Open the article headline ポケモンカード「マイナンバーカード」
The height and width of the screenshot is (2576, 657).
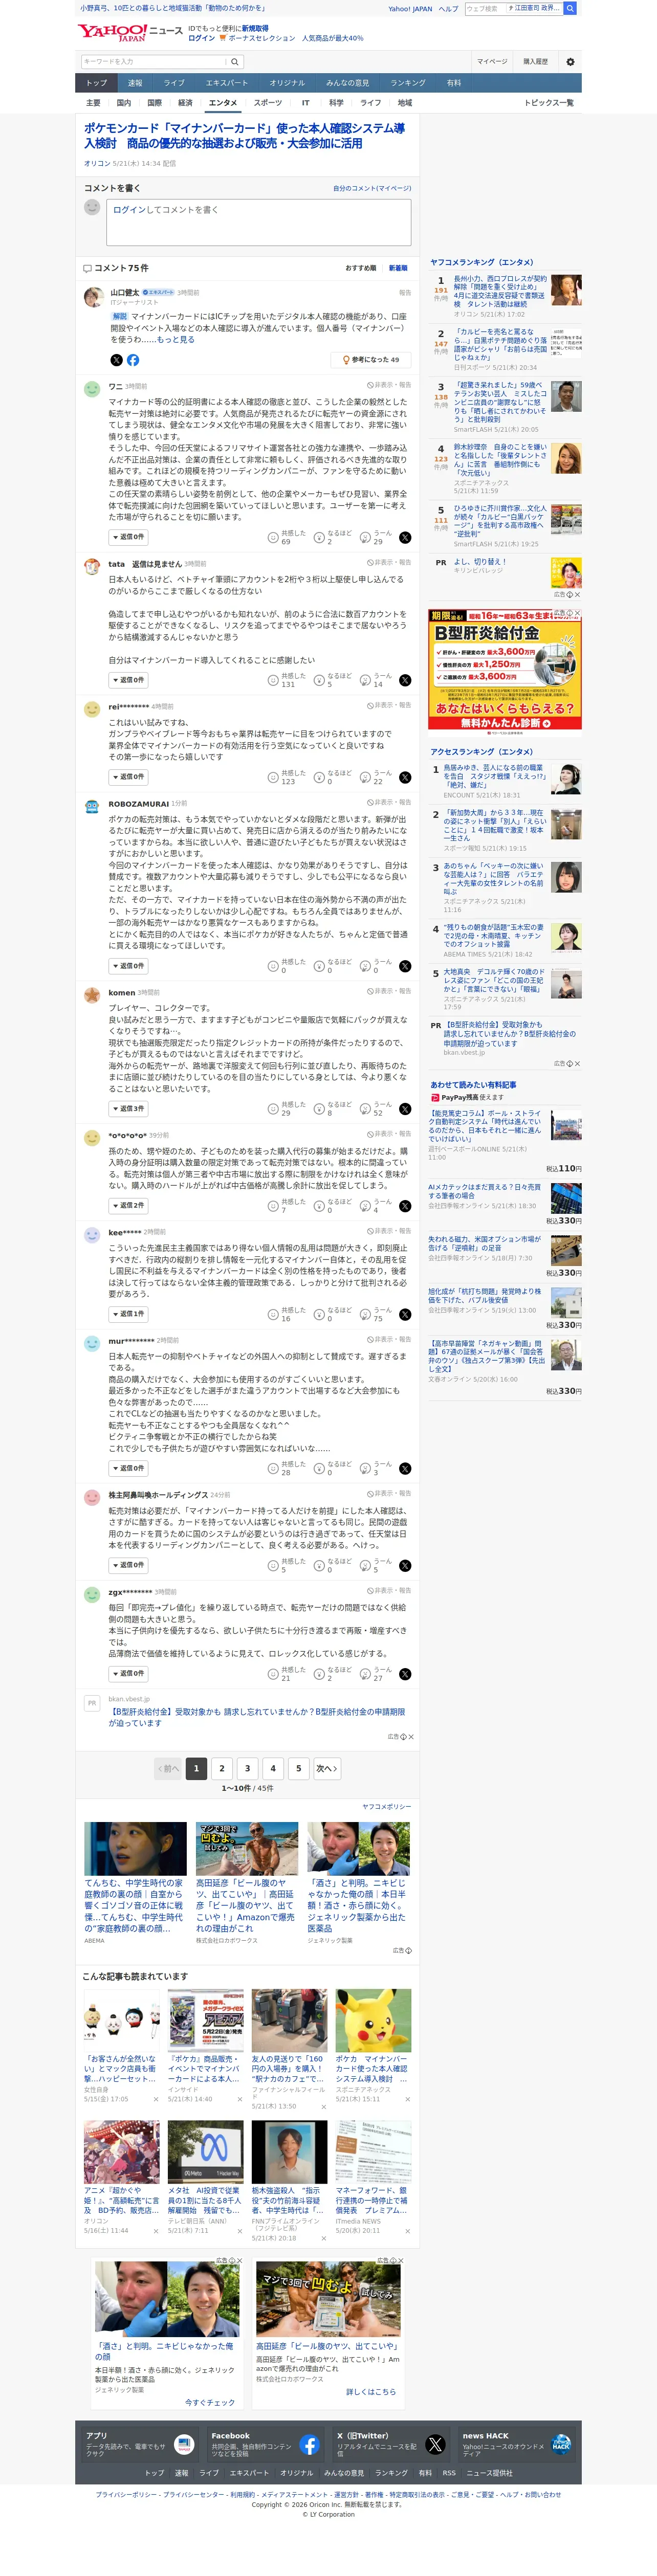pyautogui.click(x=245, y=136)
